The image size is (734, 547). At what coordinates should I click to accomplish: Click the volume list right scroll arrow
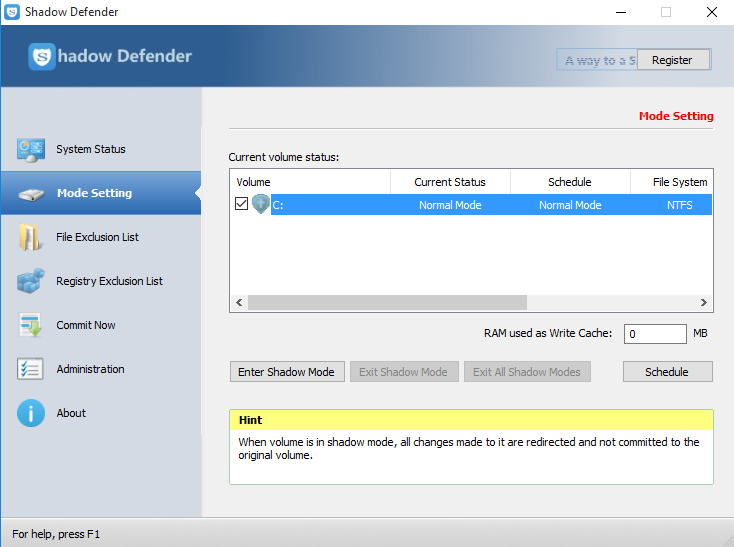704,303
